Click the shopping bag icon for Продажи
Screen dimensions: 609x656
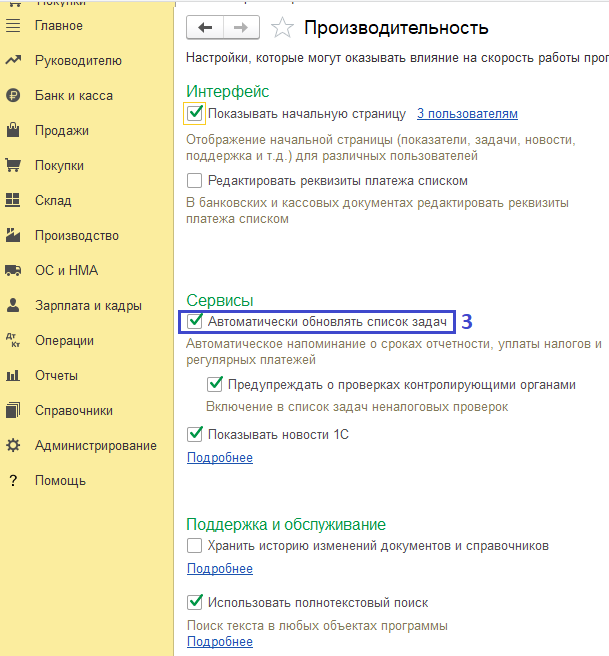(x=13, y=131)
